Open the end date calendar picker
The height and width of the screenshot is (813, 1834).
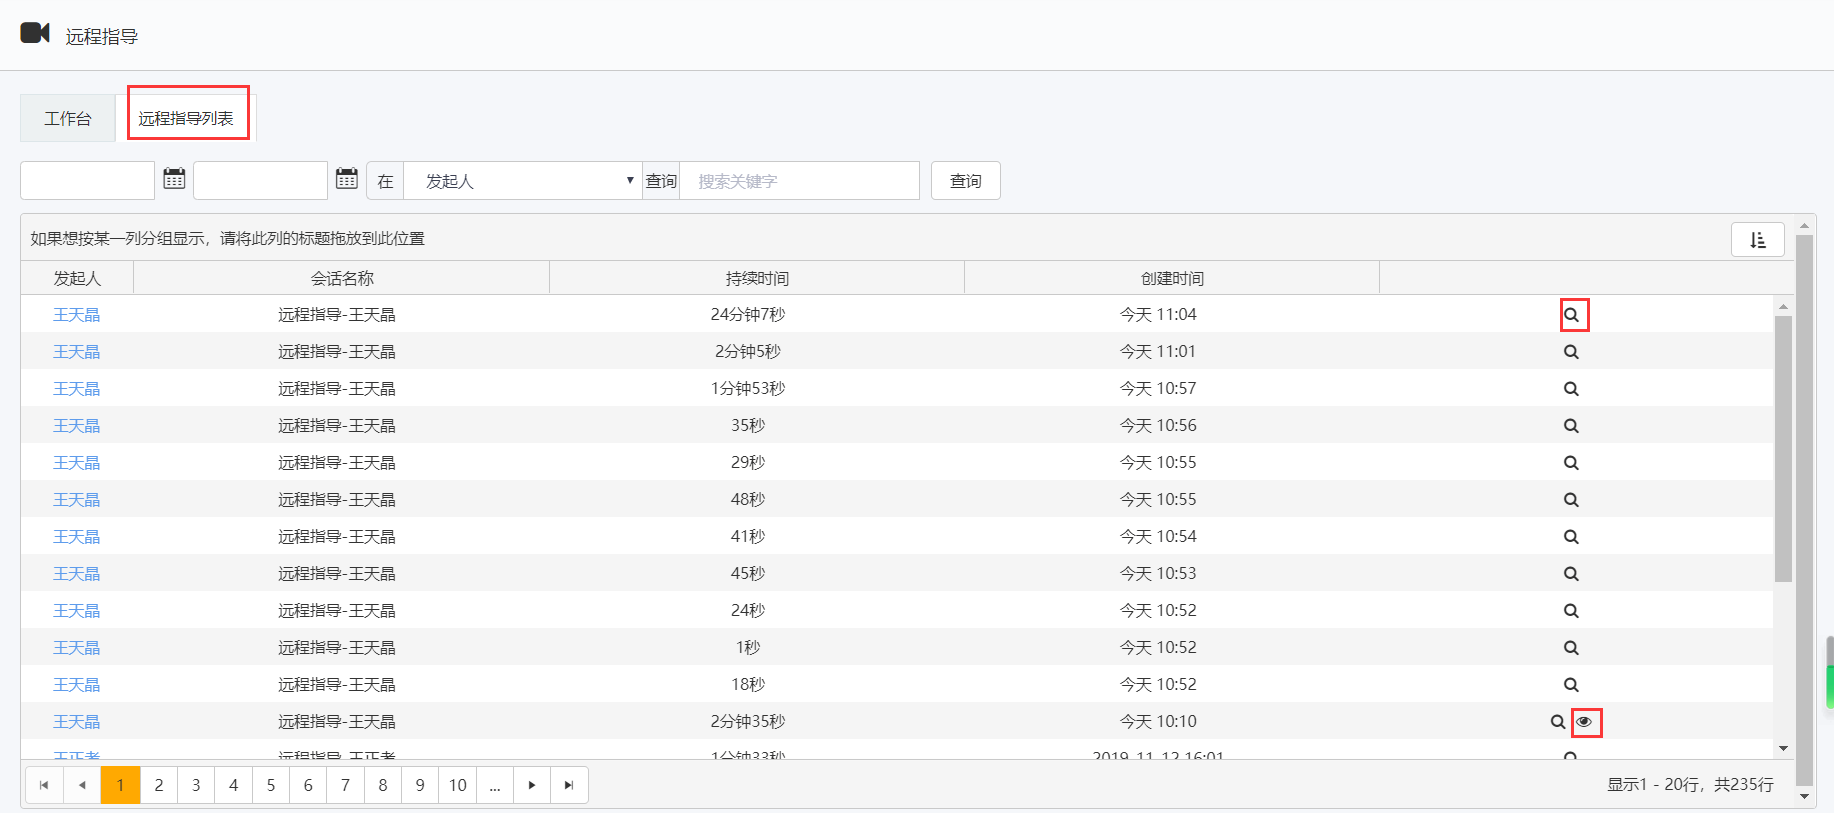[347, 179]
